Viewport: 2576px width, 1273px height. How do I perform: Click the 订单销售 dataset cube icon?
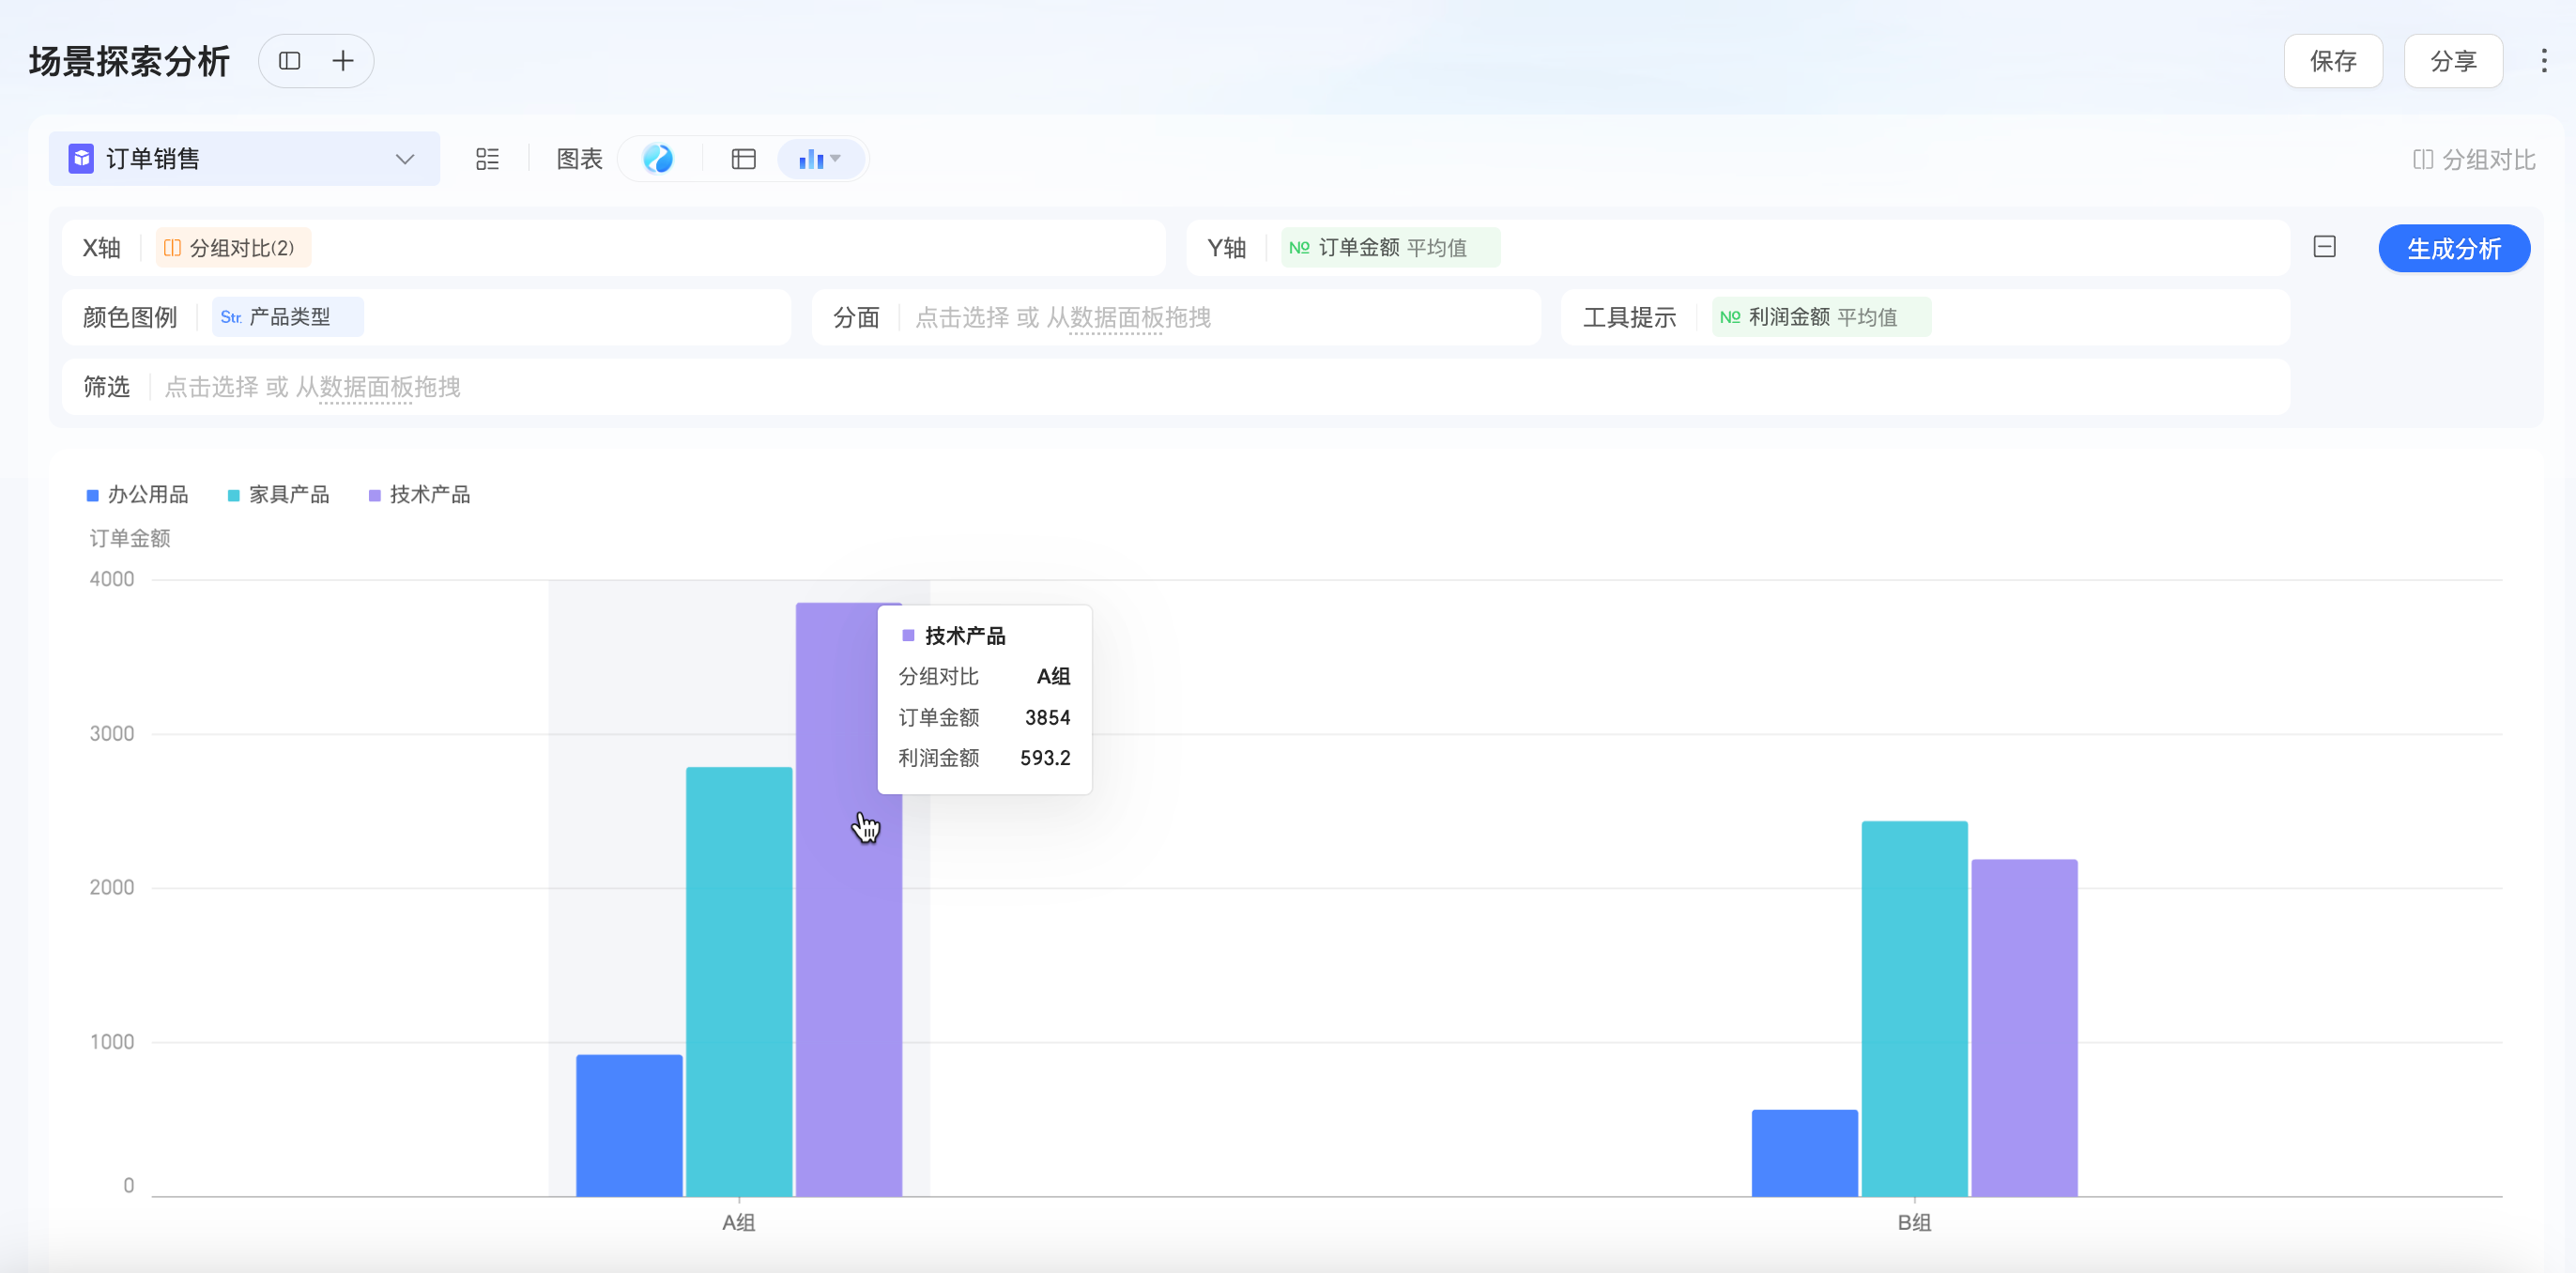click(81, 159)
